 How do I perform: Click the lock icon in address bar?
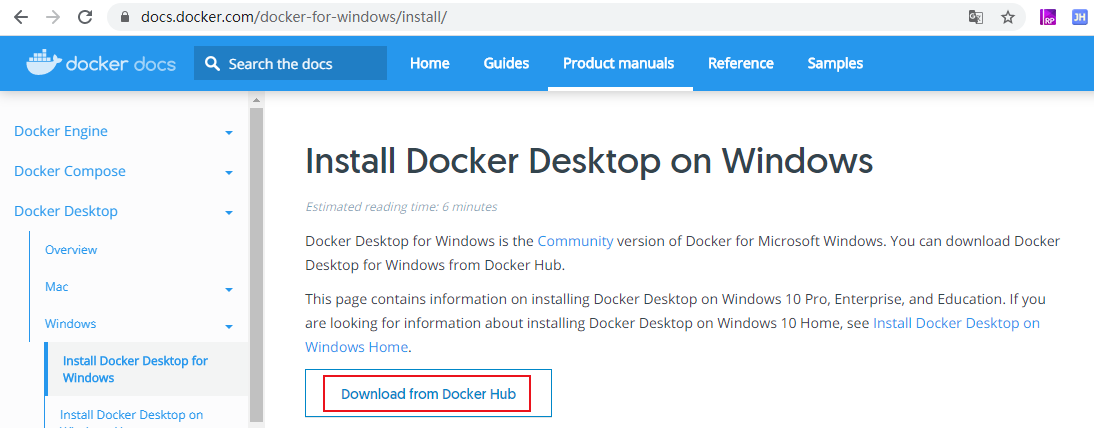tap(126, 17)
